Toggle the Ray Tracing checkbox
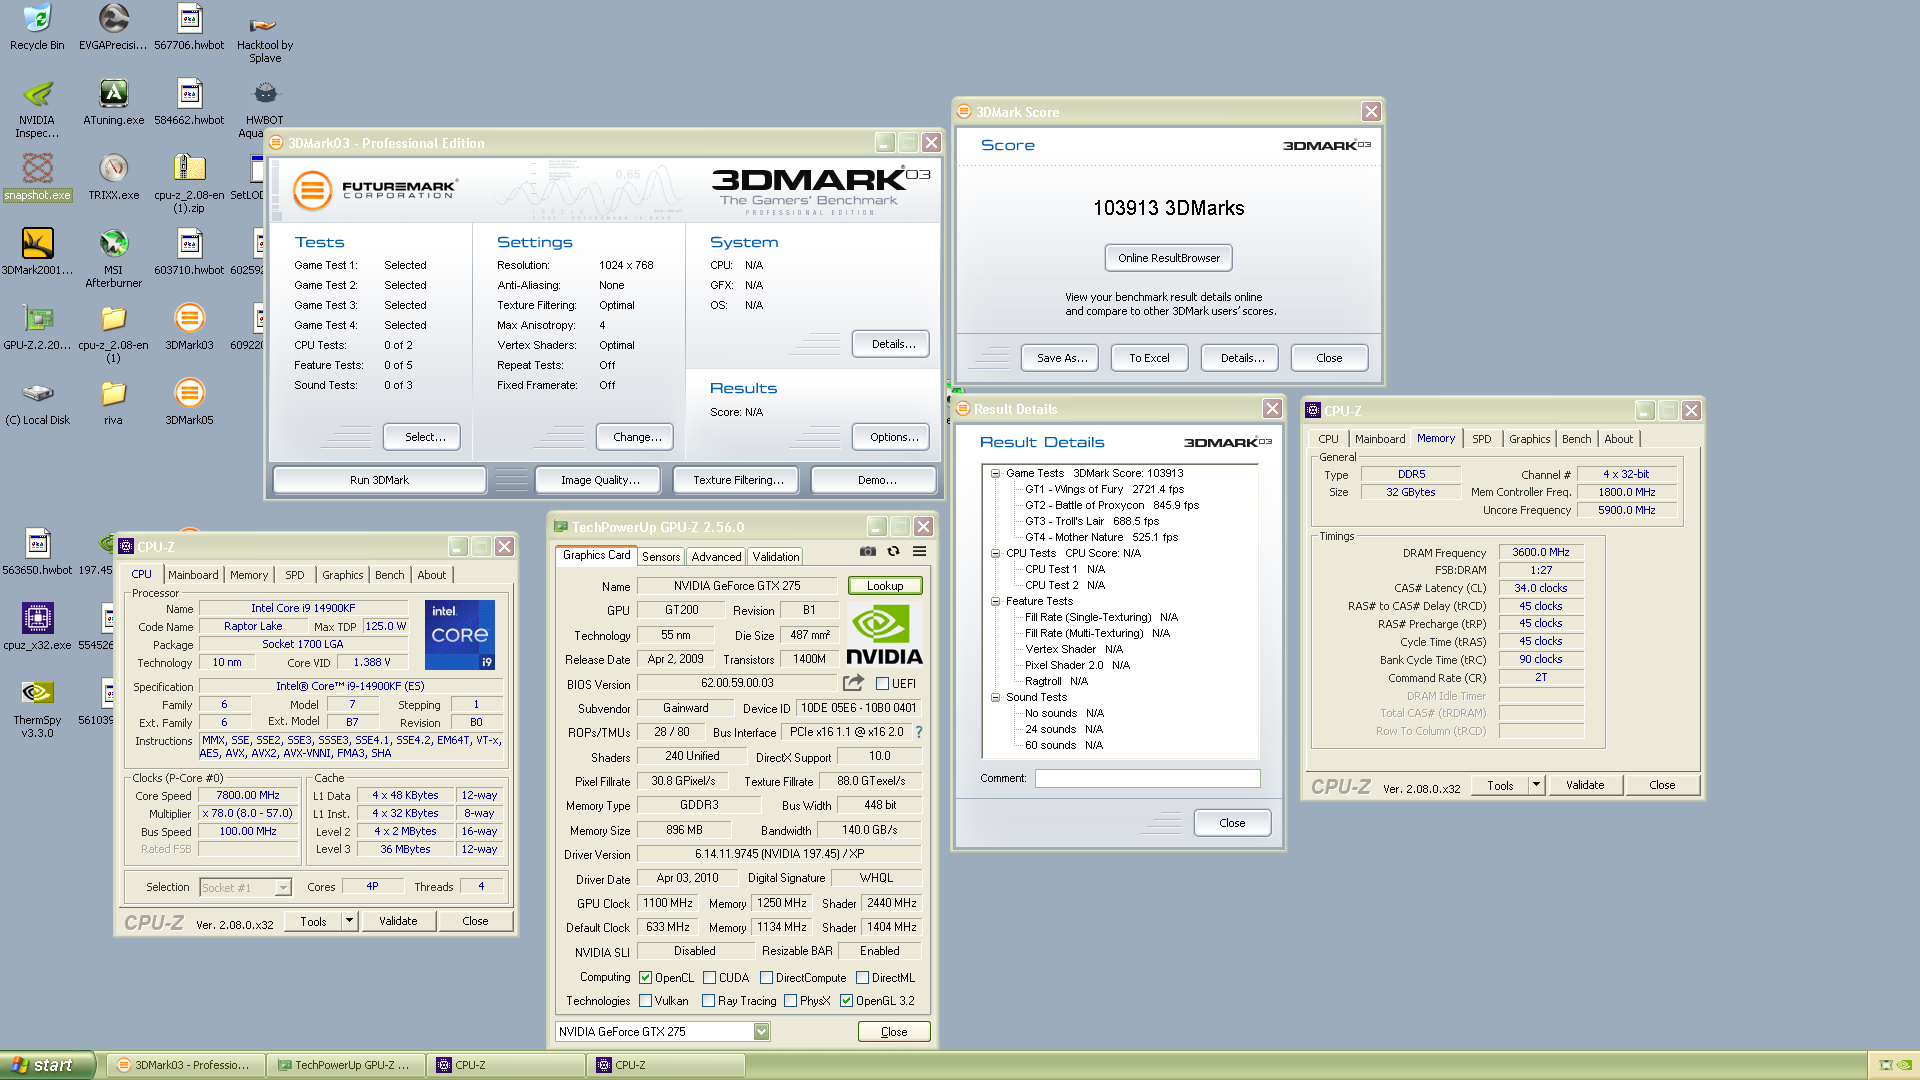 tap(708, 1001)
